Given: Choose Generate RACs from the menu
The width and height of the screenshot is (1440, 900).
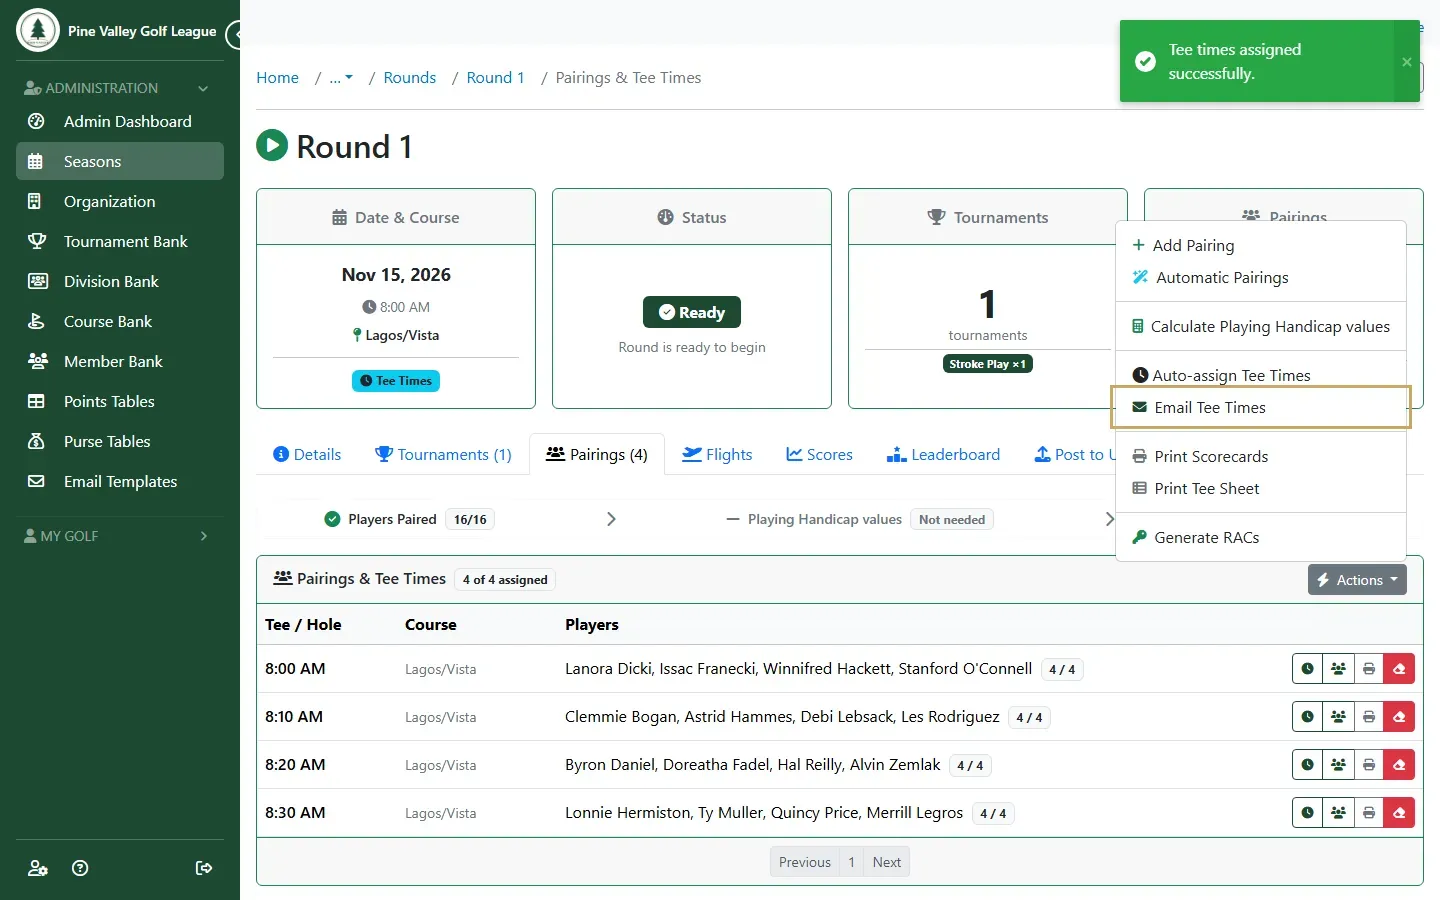Looking at the screenshot, I should coord(1261,538).
